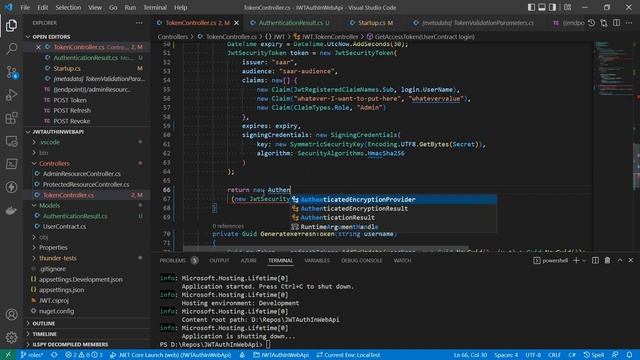The width and height of the screenshot is (640, 360).
Task: Open editor more actions ellipsis
Action: [629, 23]
